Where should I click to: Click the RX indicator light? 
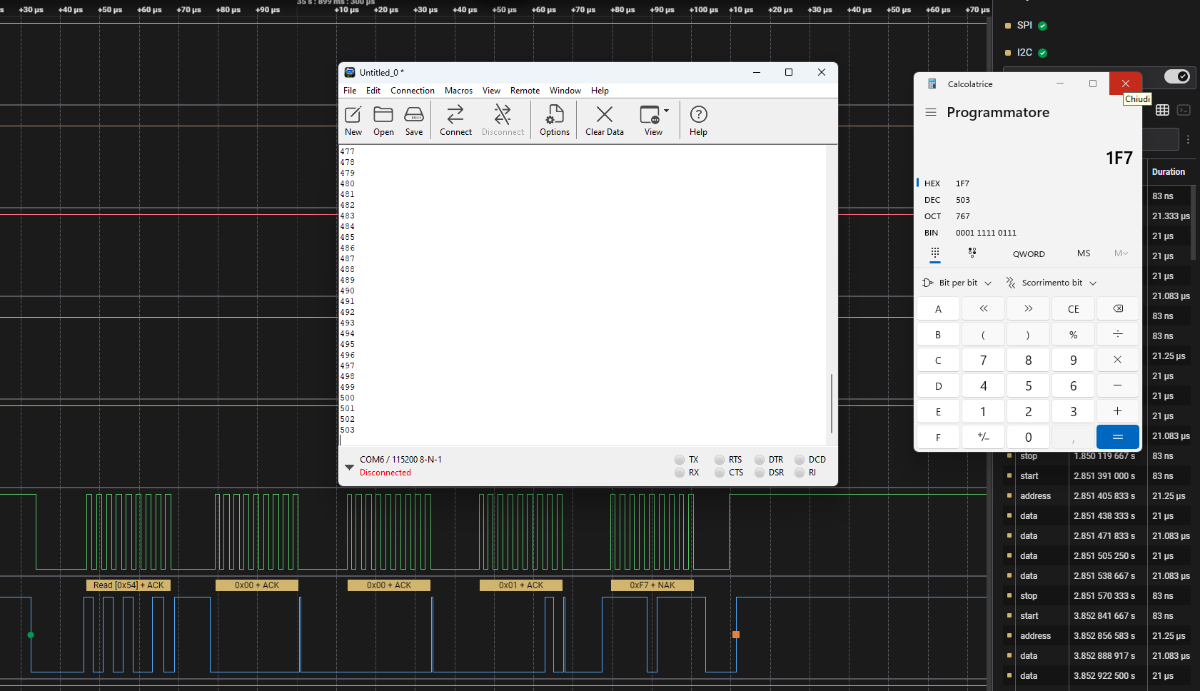(680, 472)
